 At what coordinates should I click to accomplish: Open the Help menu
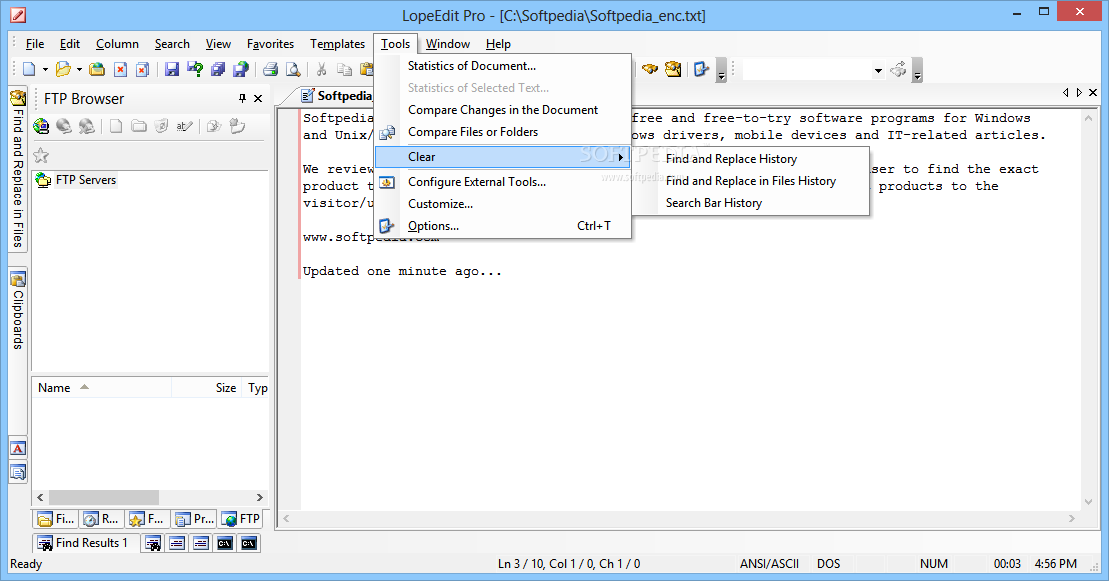(498, 44)
